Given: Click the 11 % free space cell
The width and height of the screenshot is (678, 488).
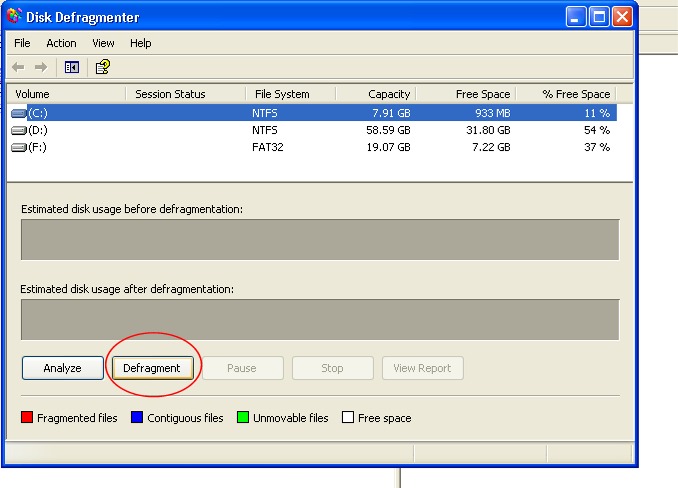Looking at the screenshot, I should pyautogui.click(x=597, y=113).
